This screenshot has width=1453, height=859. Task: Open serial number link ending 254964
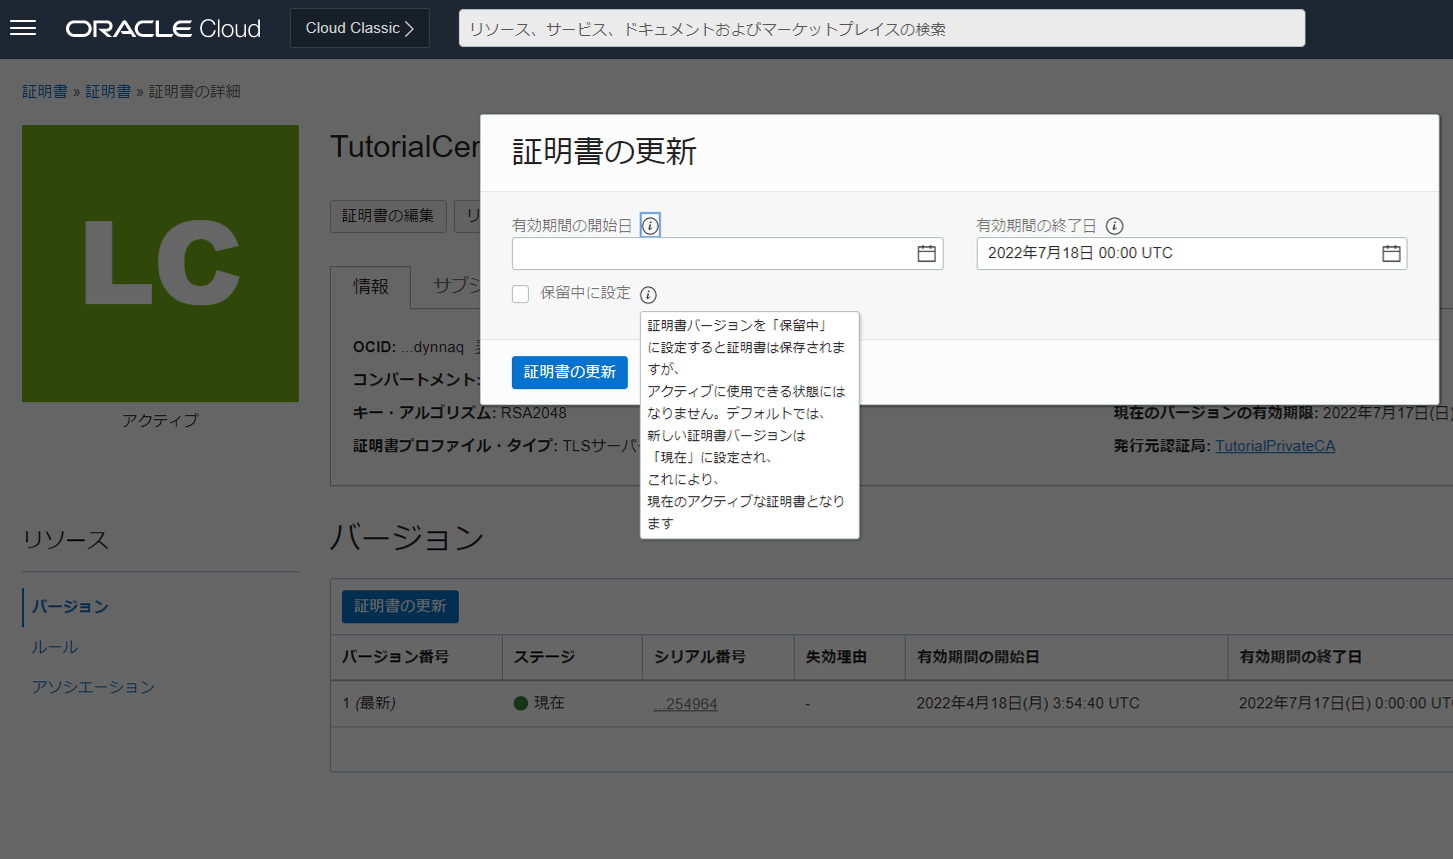685,704
